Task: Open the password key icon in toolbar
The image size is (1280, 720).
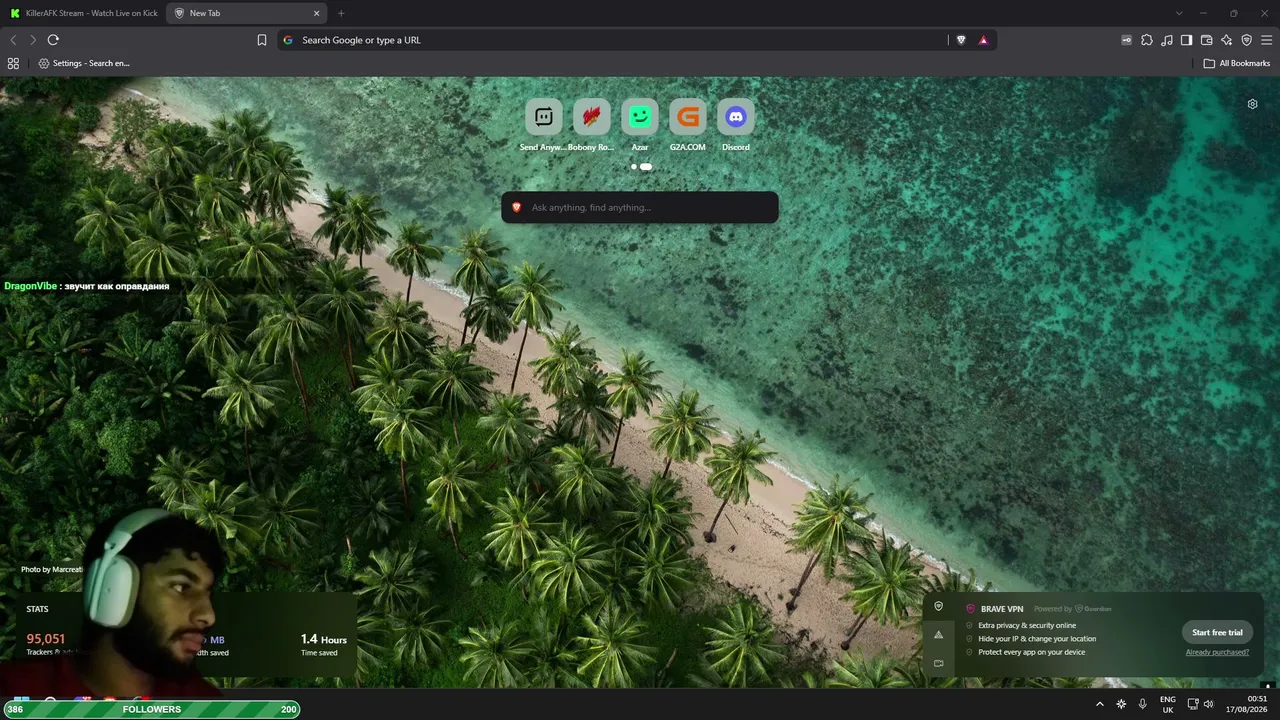Action: click(1127, 40)
